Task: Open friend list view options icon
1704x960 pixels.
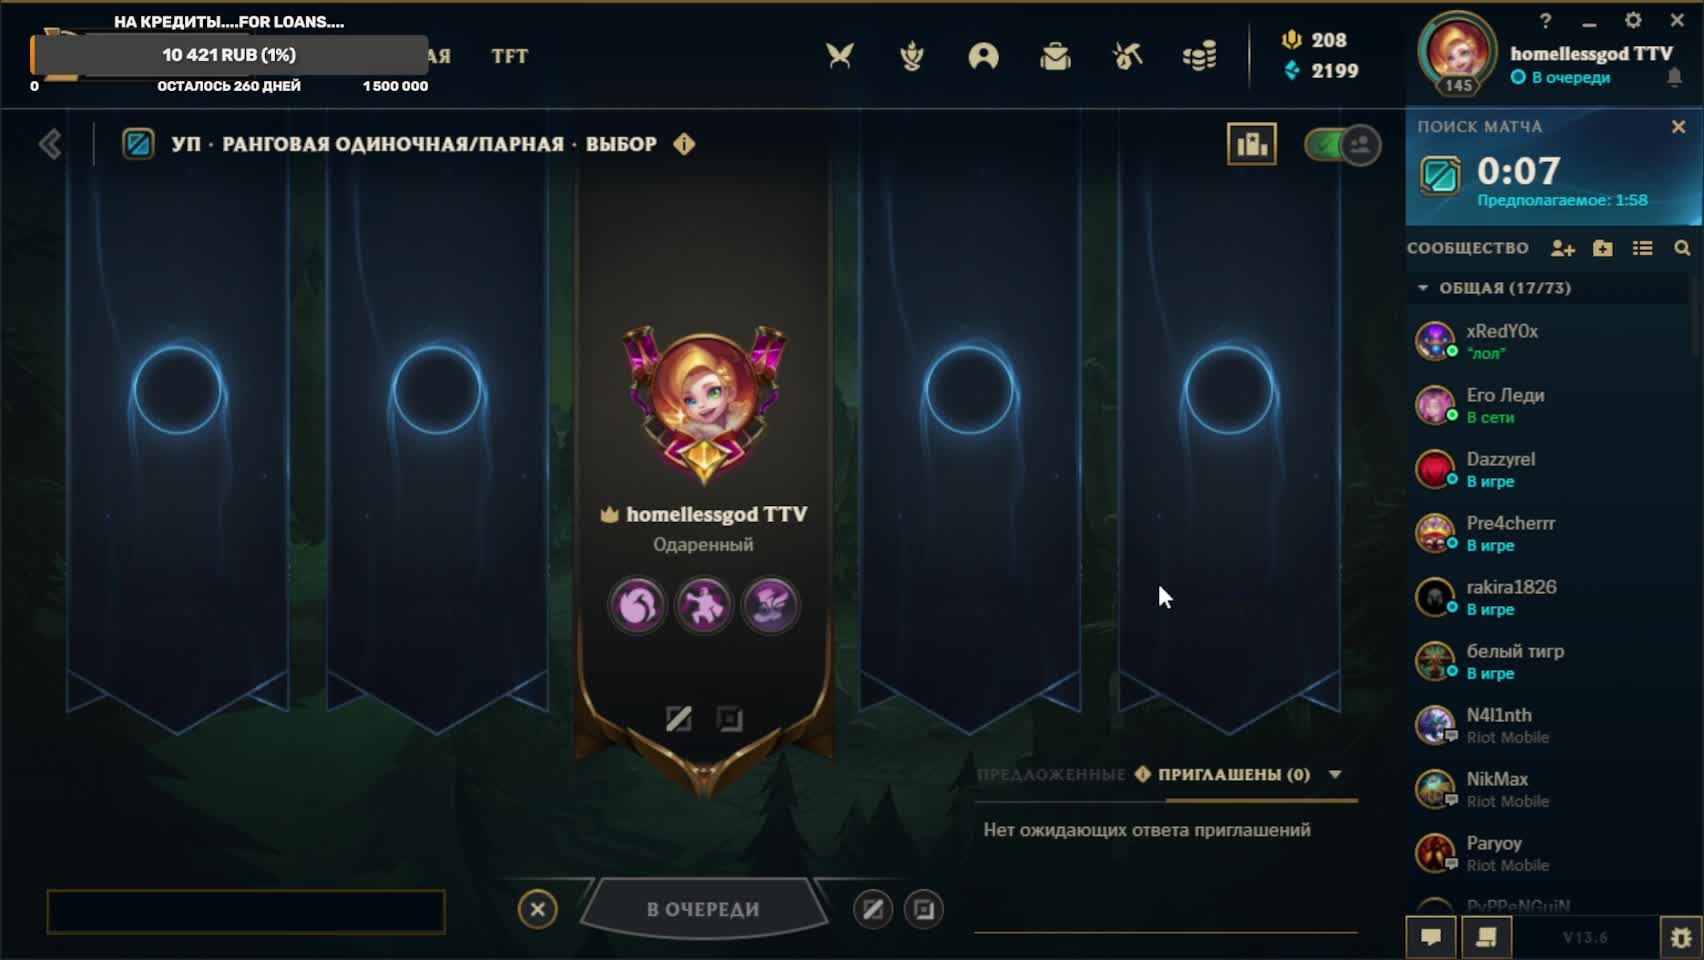Action: click(1642, 248)
